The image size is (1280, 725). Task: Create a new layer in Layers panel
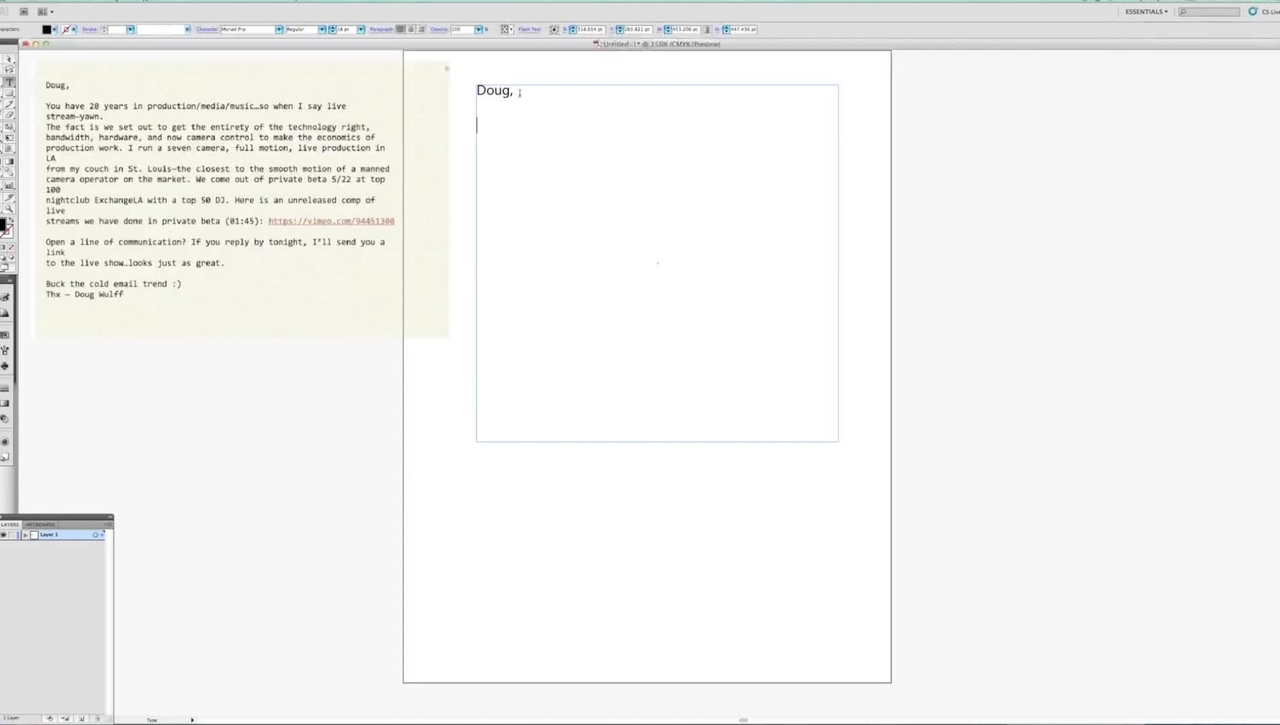click(x=81, y=718)
